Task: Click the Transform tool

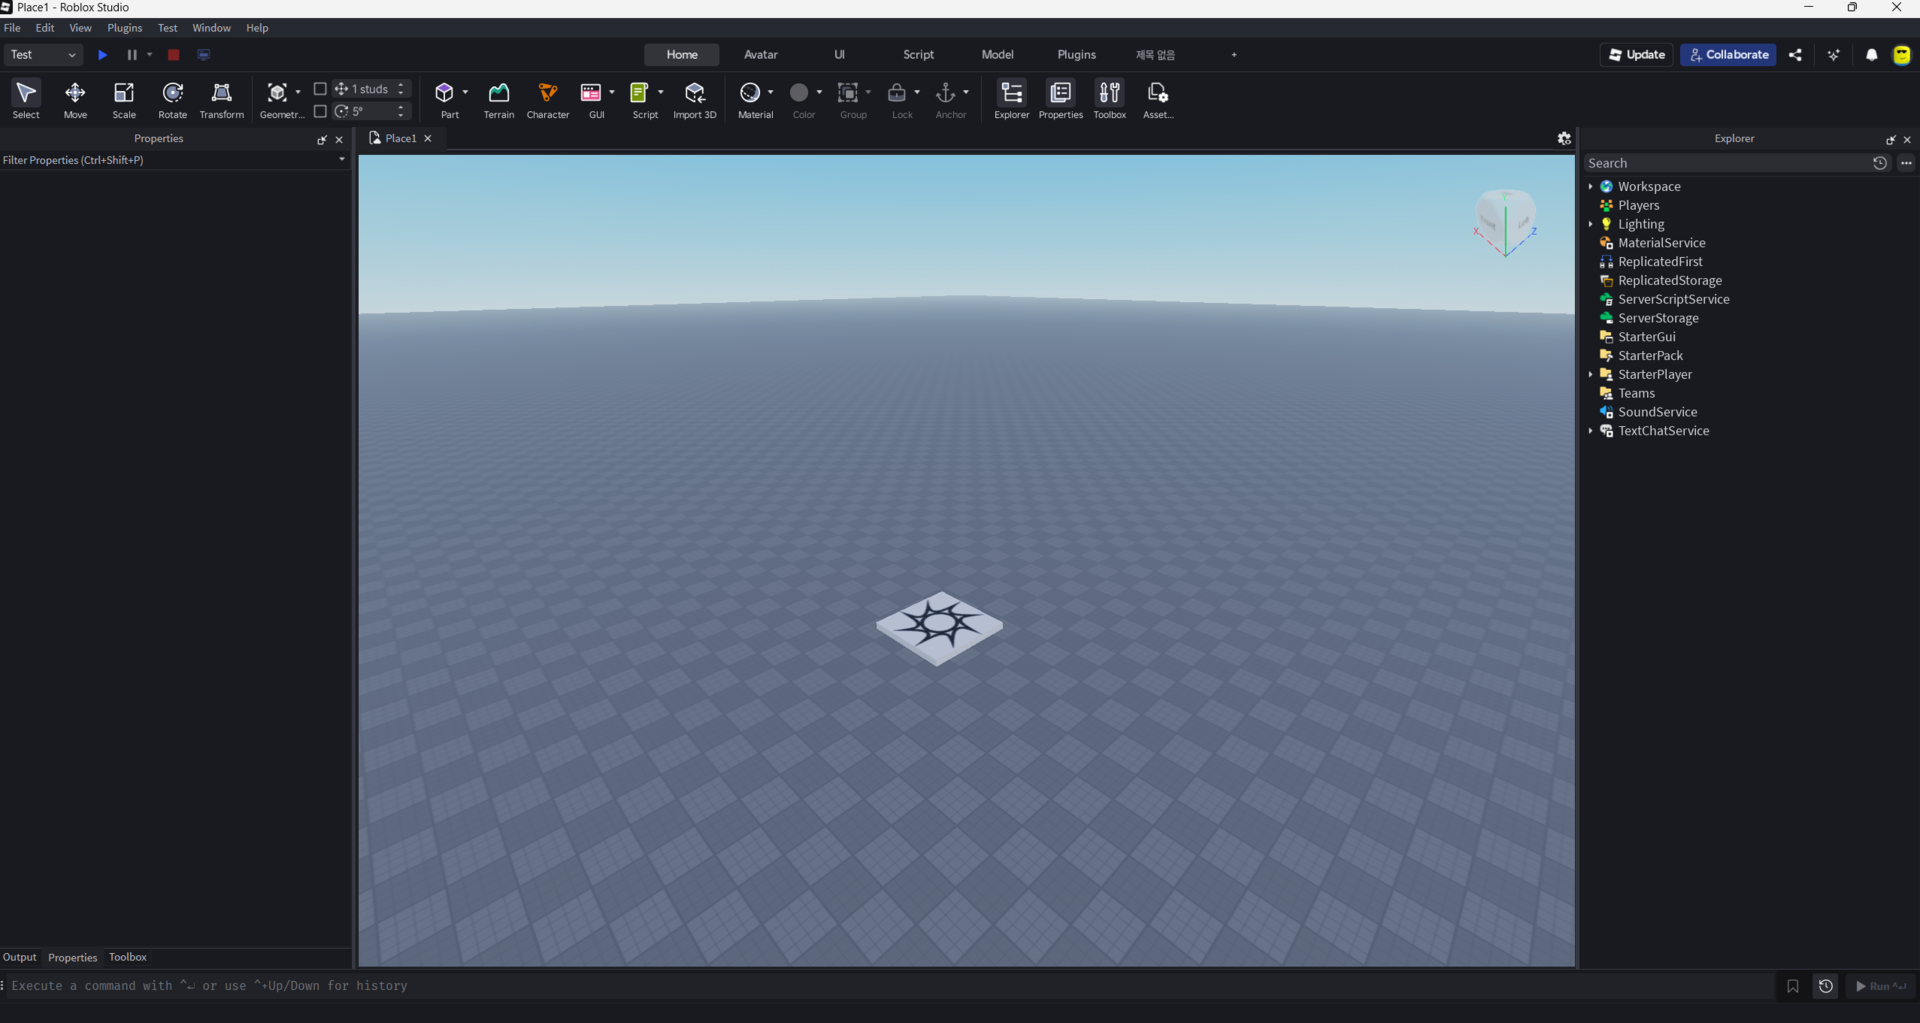Action: pos(221,99)
